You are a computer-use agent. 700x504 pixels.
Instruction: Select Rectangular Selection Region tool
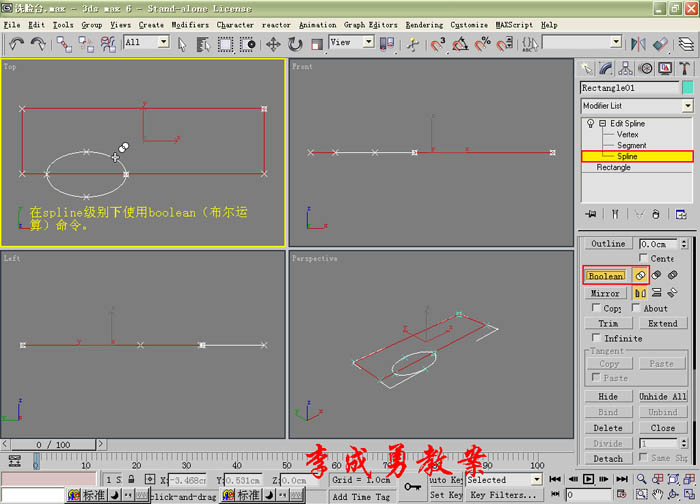coord(225,44)
